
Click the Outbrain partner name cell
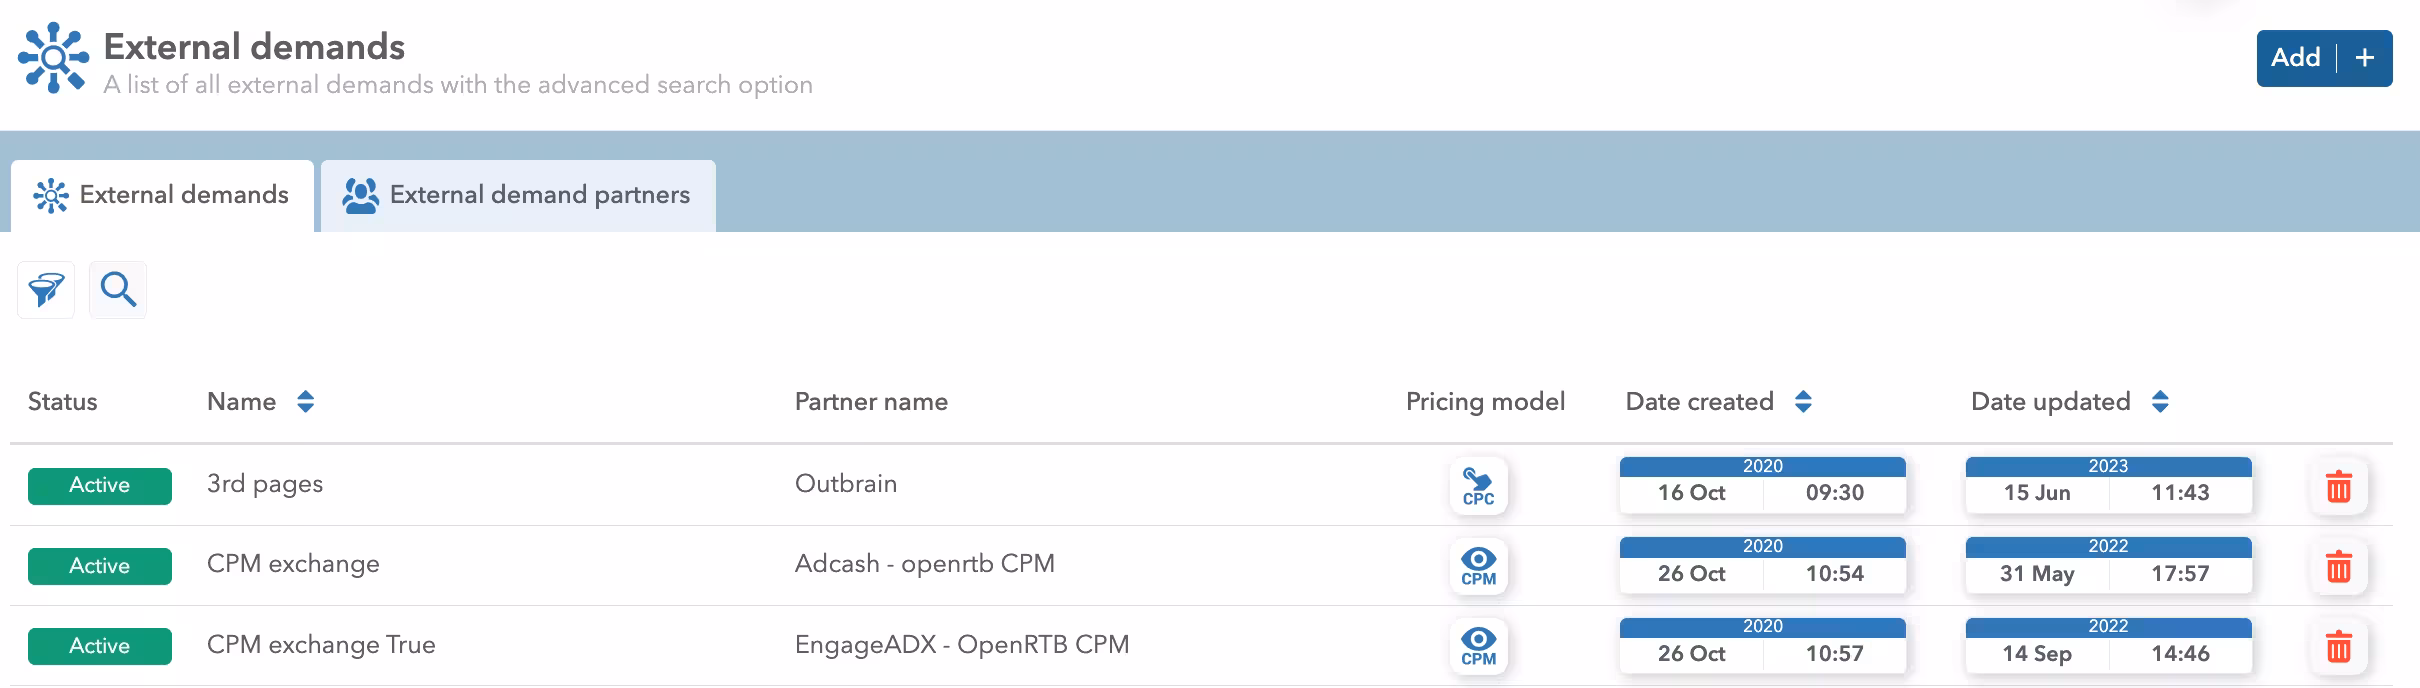click(846, 484)
